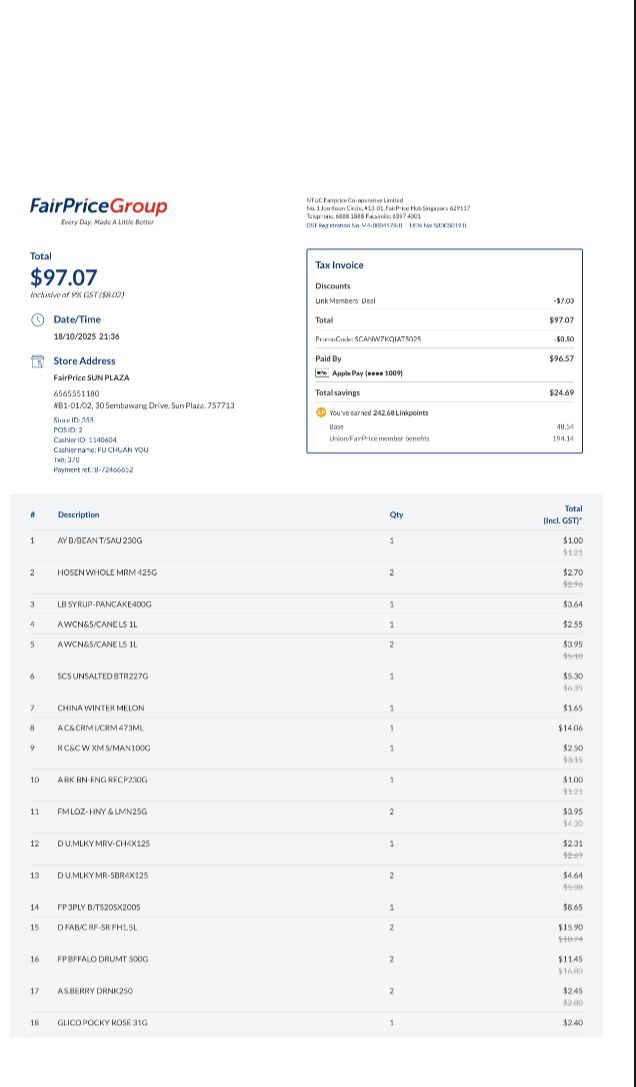Click the 'Cashier ID: 1140604' line
The image size is (636, 1087).
click(x=85, y=440)
